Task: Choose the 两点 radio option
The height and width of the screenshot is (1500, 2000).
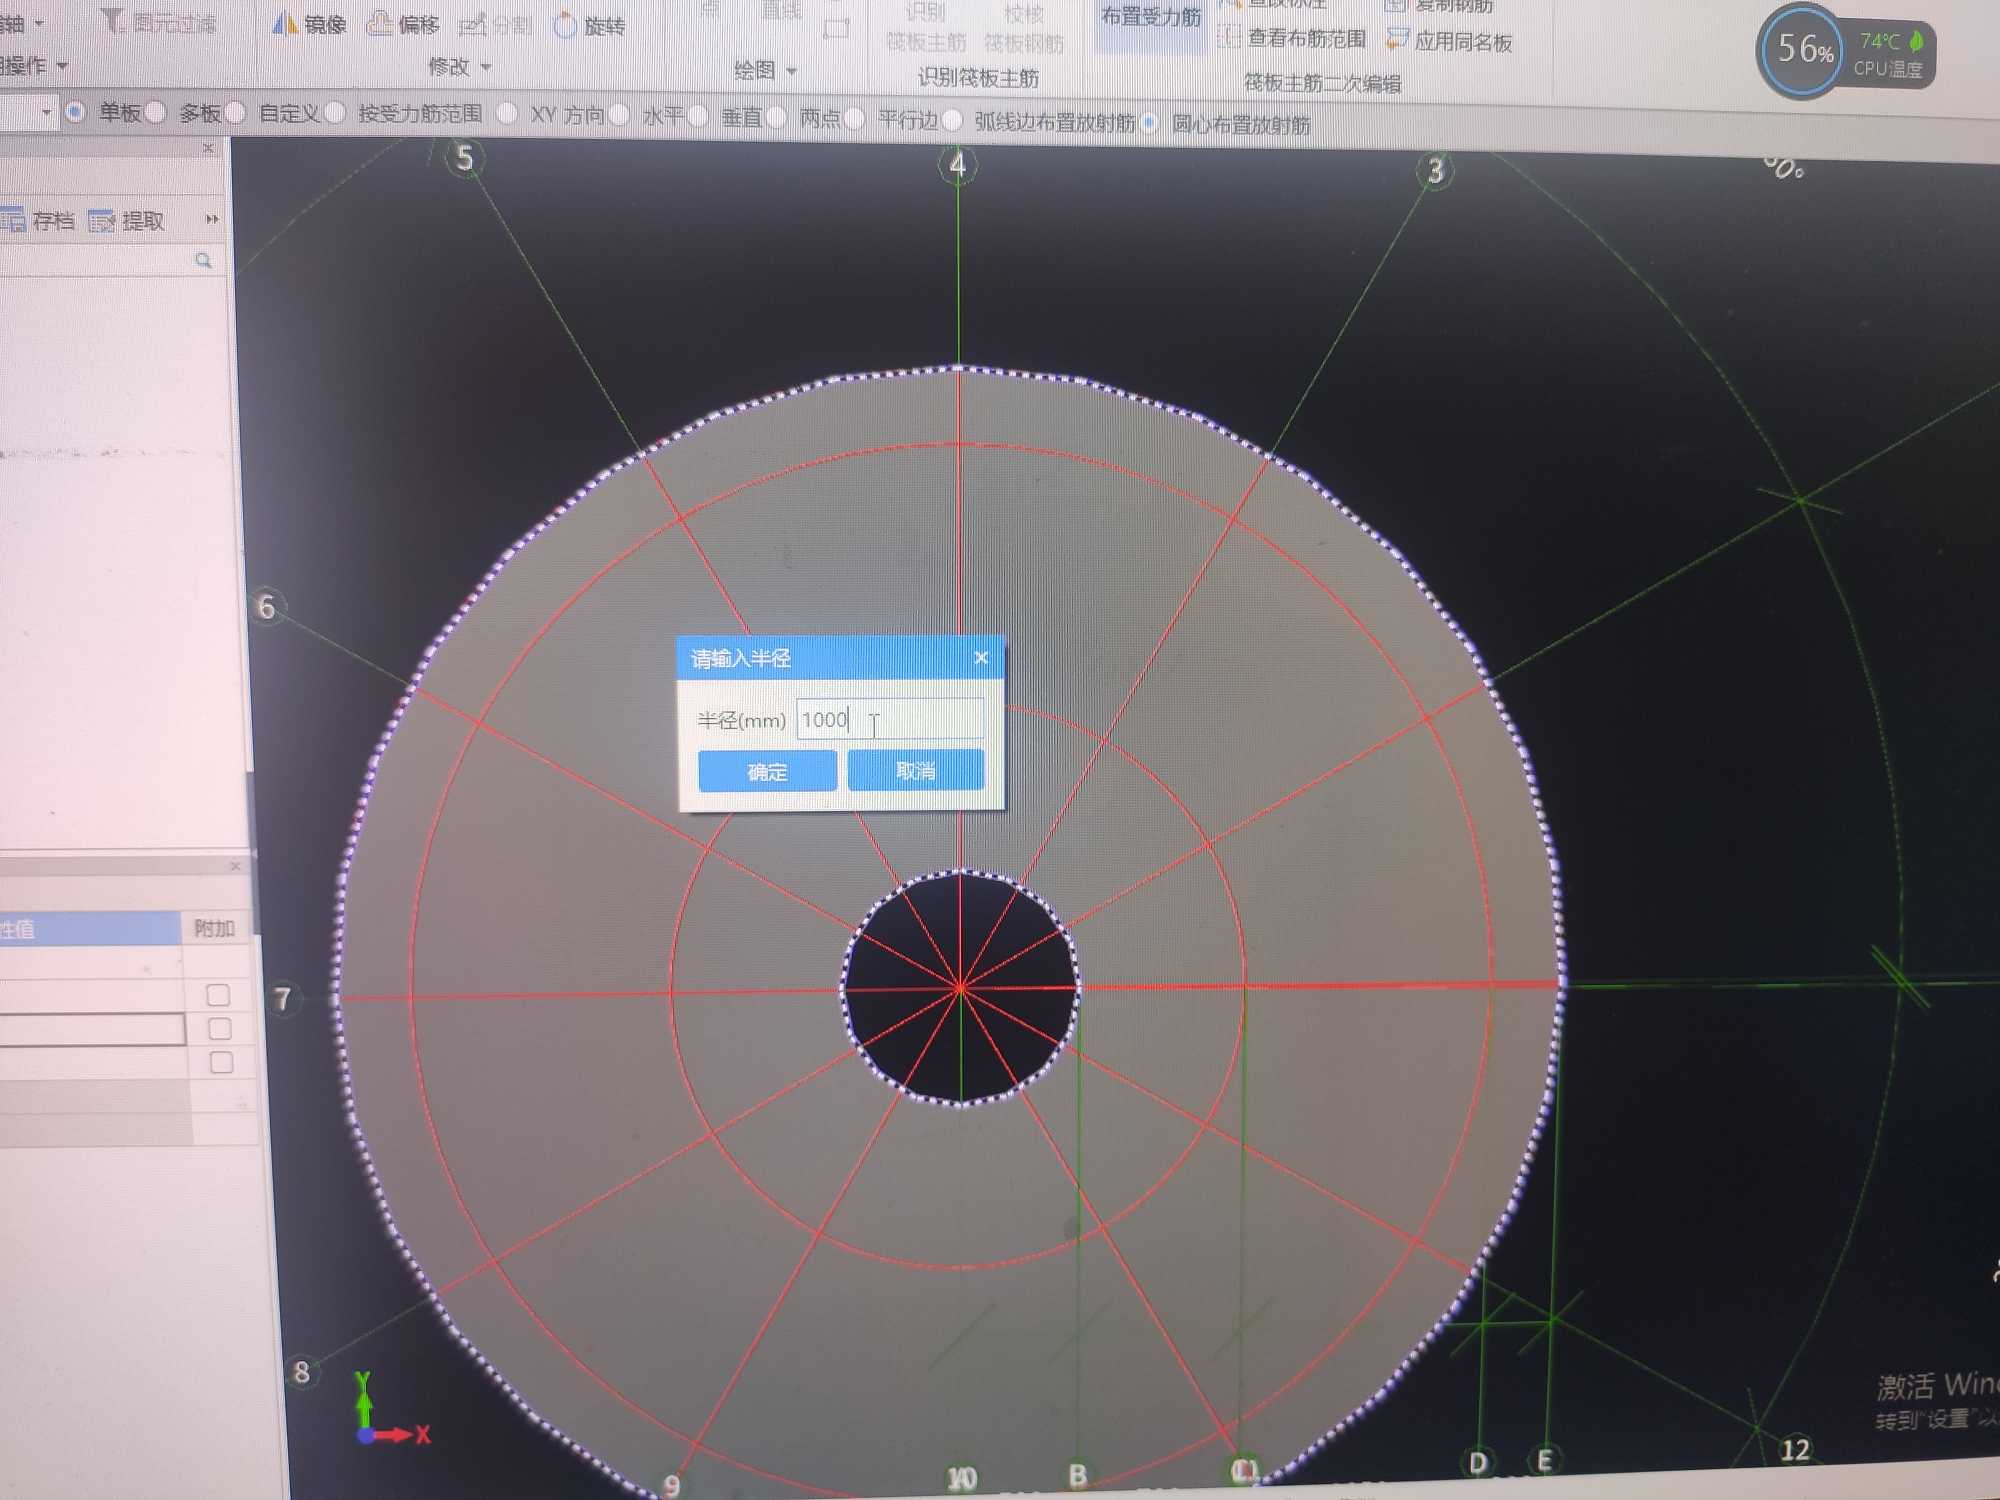Action: [776, 118]
